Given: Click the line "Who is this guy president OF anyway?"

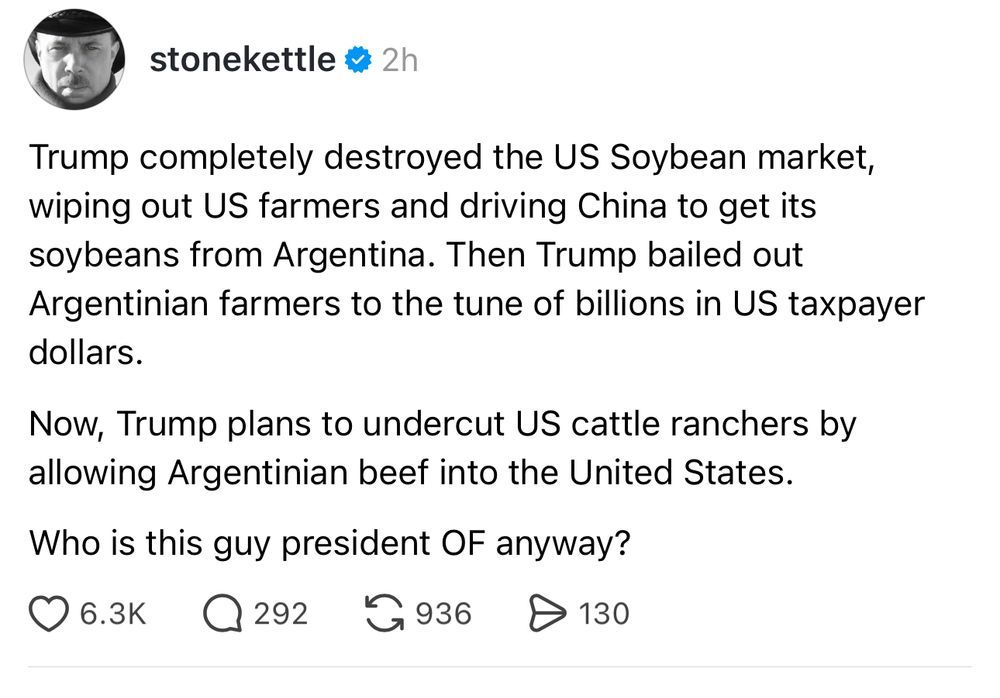Looking at the screenshot, I should (330, 544).
